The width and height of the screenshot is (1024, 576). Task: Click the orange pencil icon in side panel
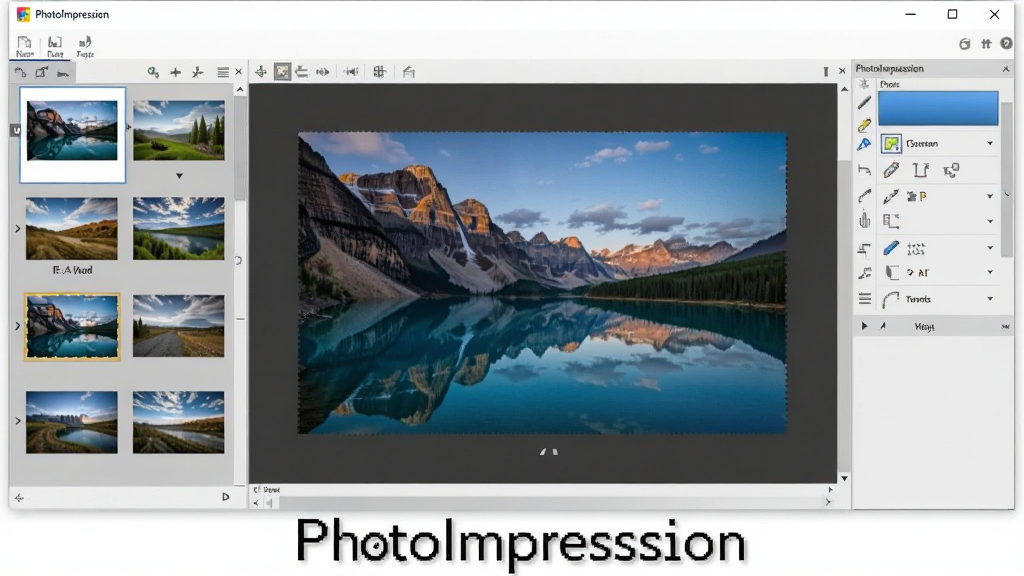coord(891,170)
